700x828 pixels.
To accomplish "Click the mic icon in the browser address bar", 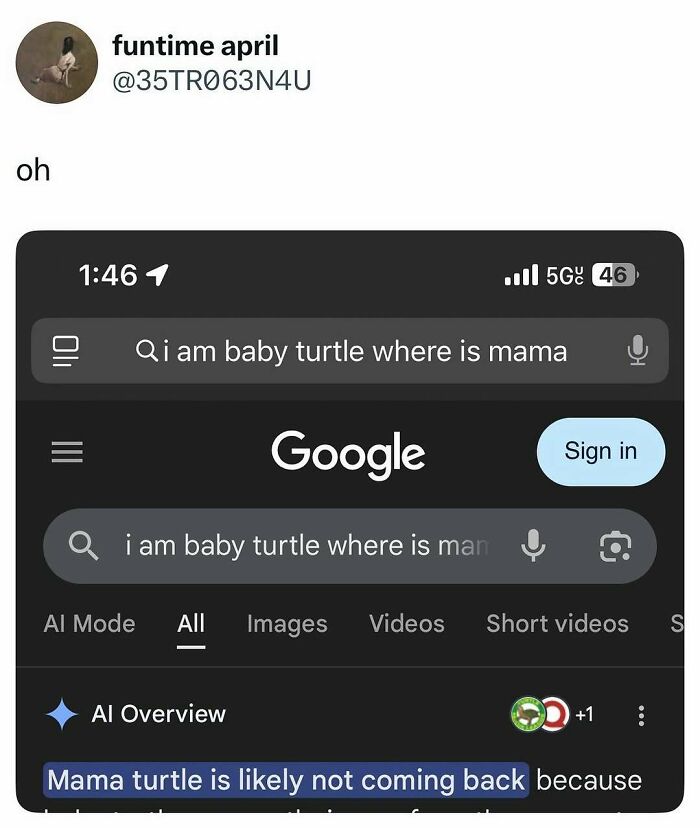I will 639,351.
